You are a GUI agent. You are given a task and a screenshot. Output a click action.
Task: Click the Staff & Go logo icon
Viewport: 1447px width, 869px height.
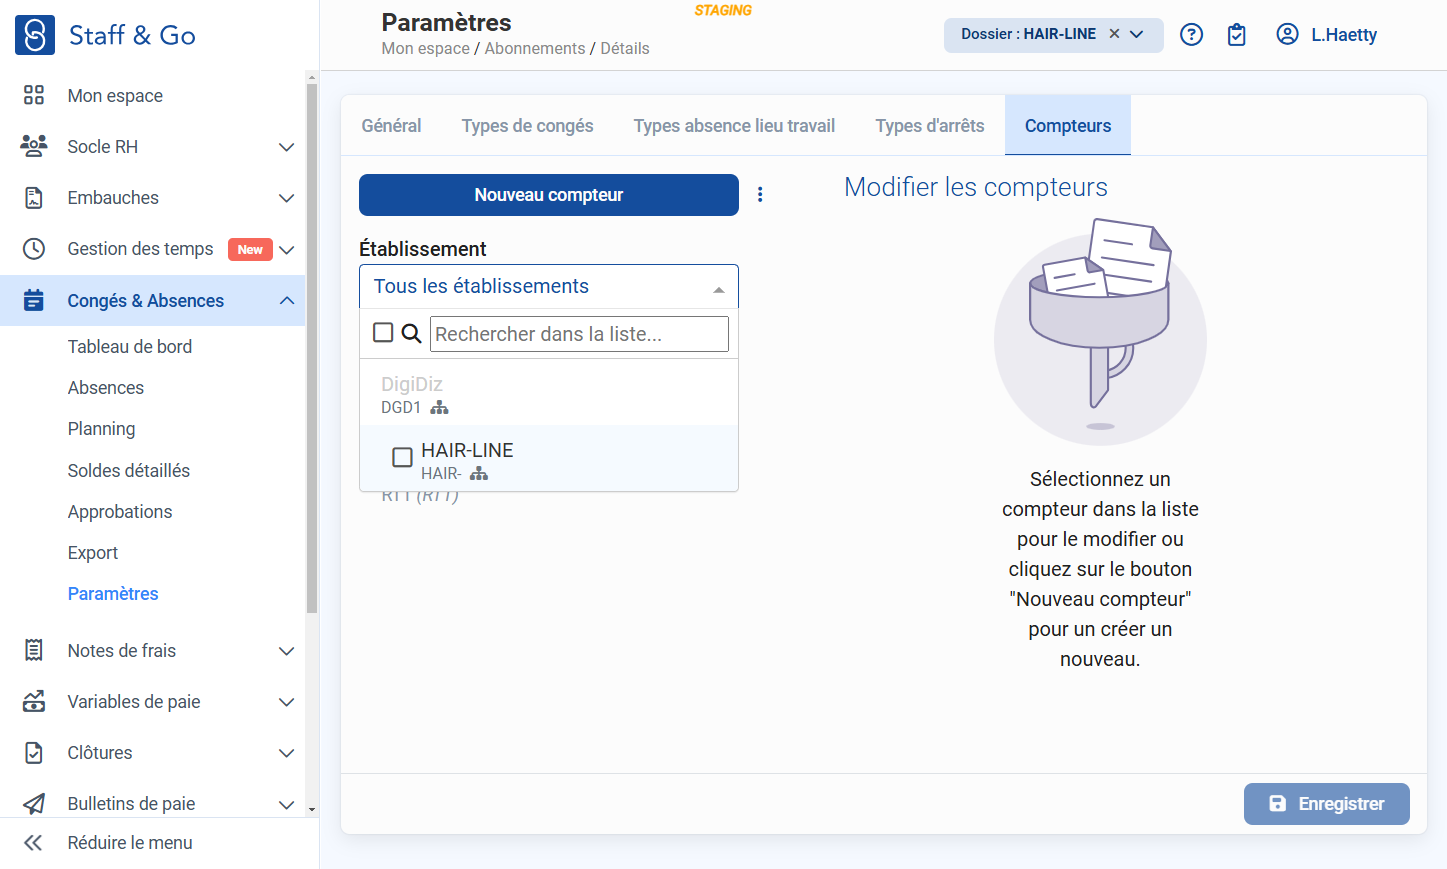35,35
